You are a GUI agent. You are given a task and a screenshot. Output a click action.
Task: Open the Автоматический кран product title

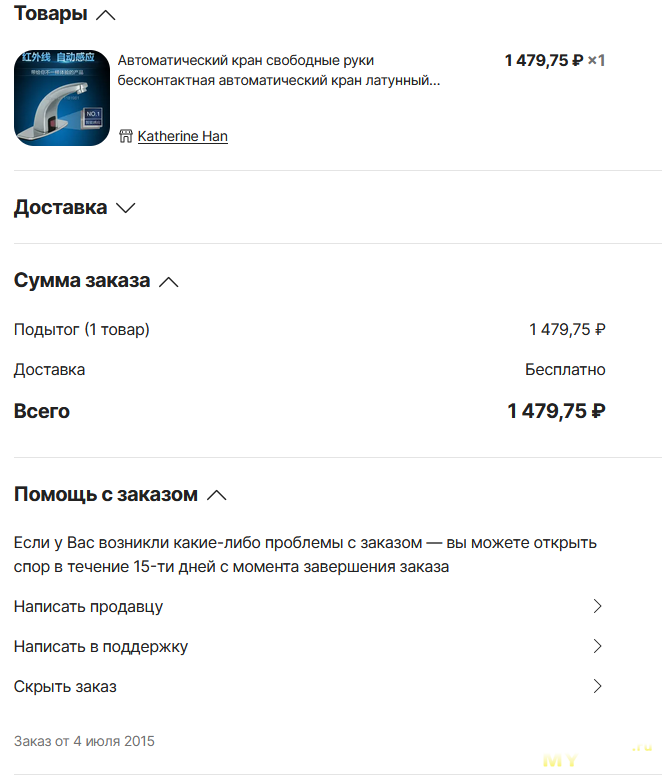(278, 70)
